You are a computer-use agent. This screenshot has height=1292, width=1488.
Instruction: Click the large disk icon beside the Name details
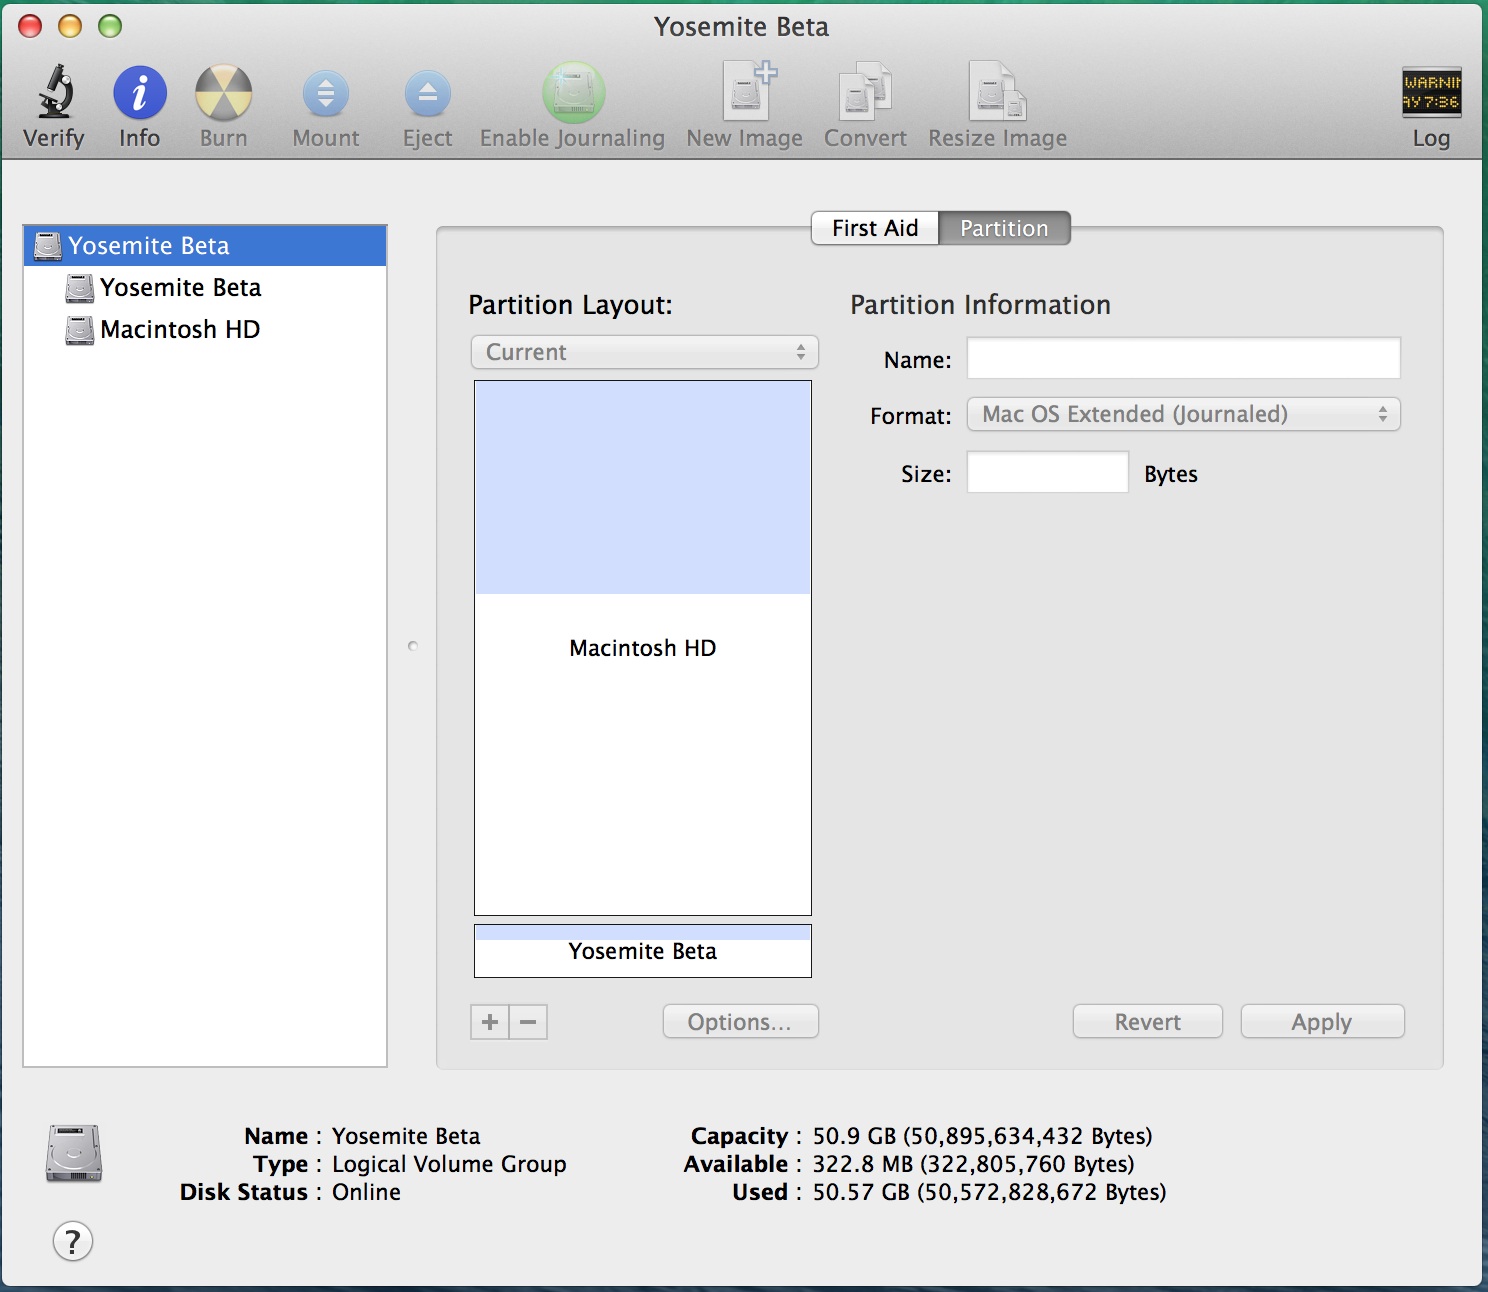(x=74, y=1154)
